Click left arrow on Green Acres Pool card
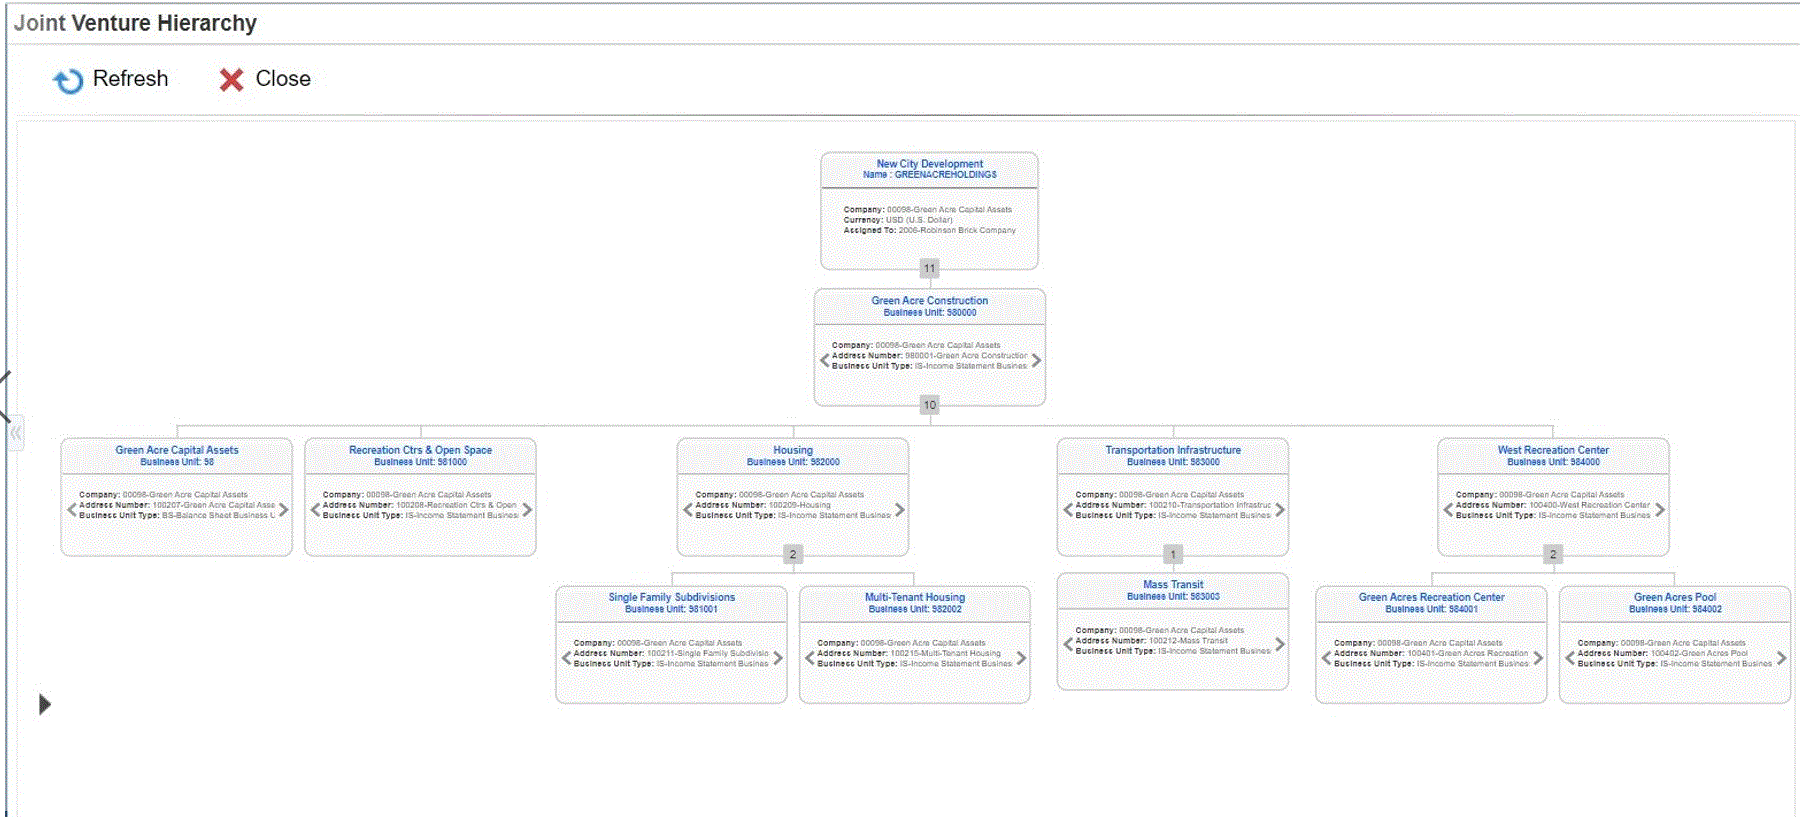Image resolution: width=1800 pixels, height=832 pixels. [x=1569, y=658]
